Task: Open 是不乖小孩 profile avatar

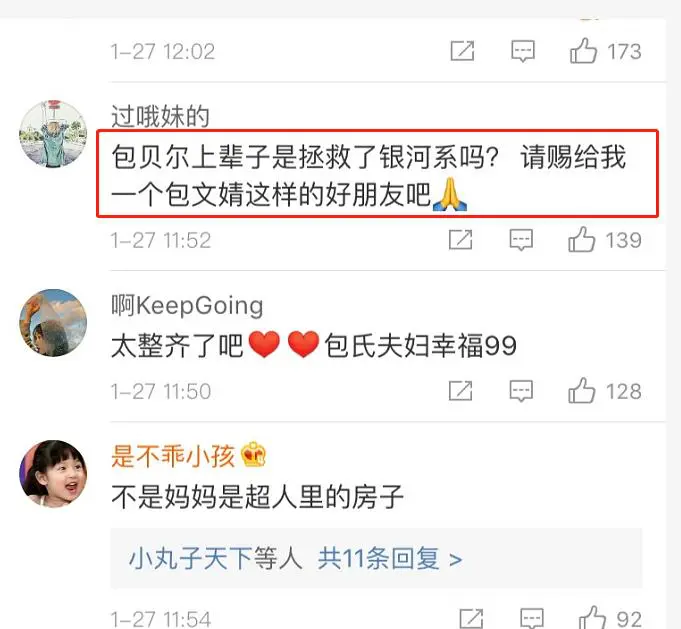Action: tap(53, 473)
